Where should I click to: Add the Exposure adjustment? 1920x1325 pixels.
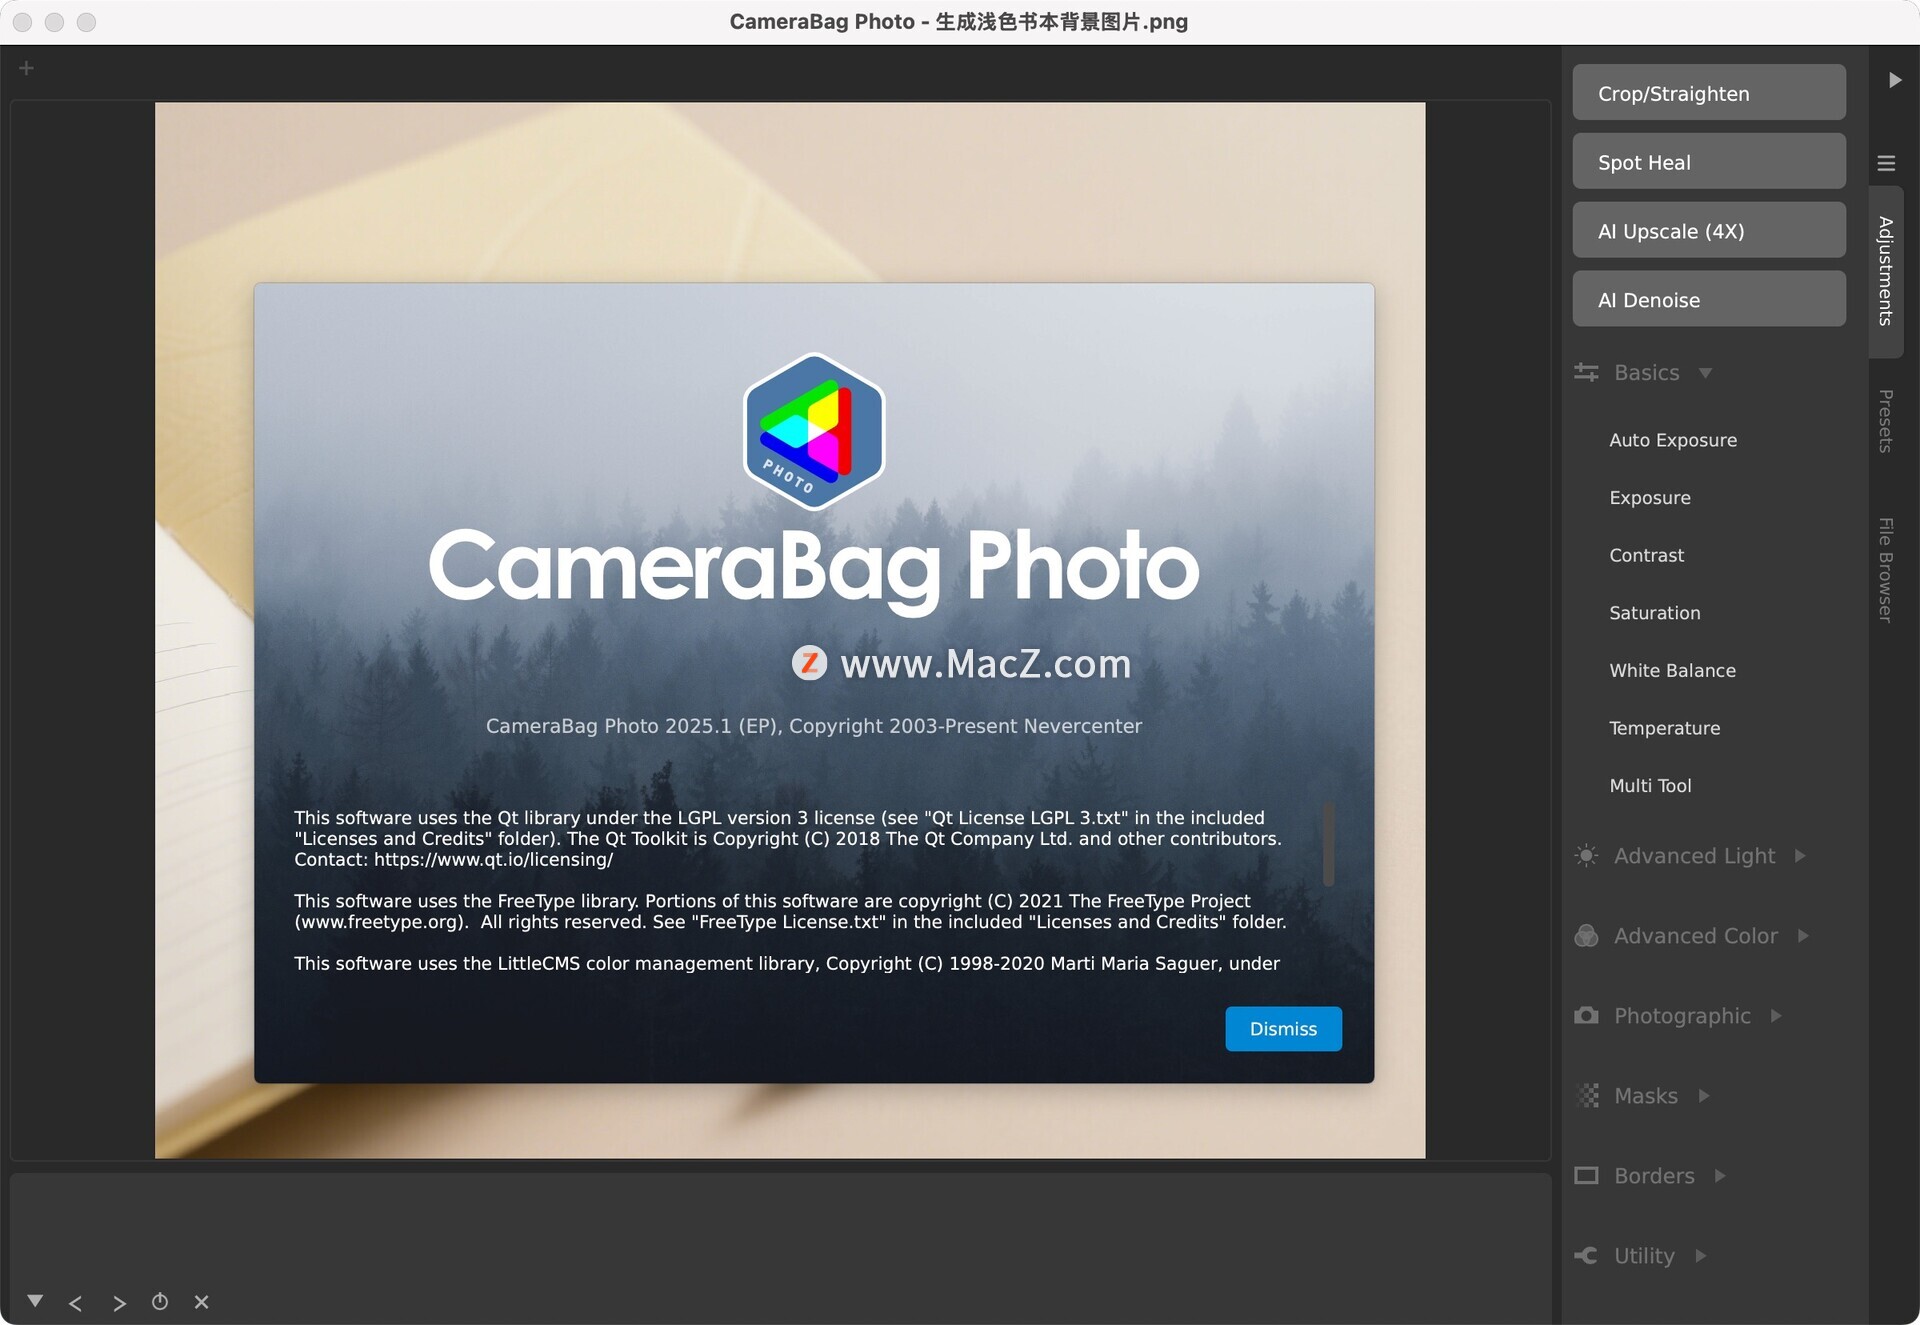click(x=1650, y=497)
